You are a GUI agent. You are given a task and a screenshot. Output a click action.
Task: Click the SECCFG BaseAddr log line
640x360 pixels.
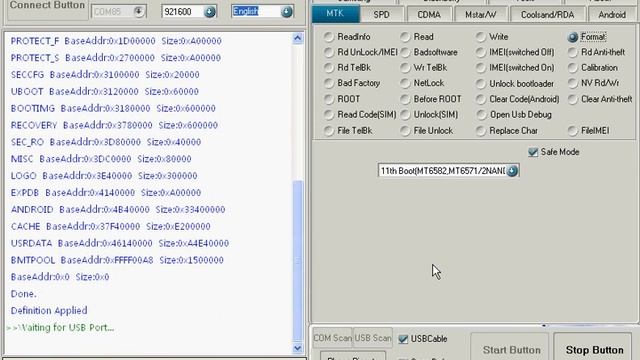point(105,75)
